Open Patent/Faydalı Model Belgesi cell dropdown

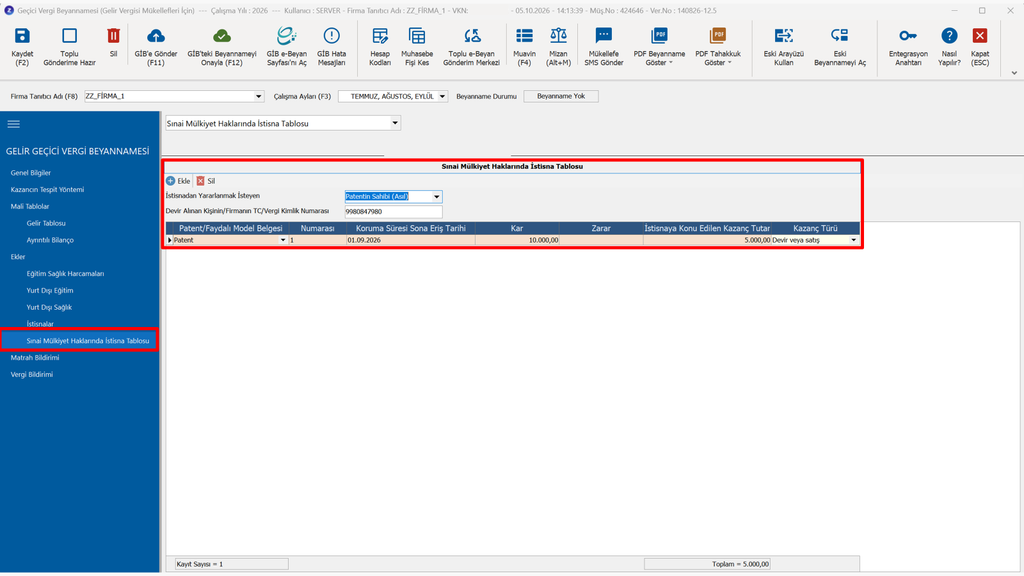coord(283,240)
